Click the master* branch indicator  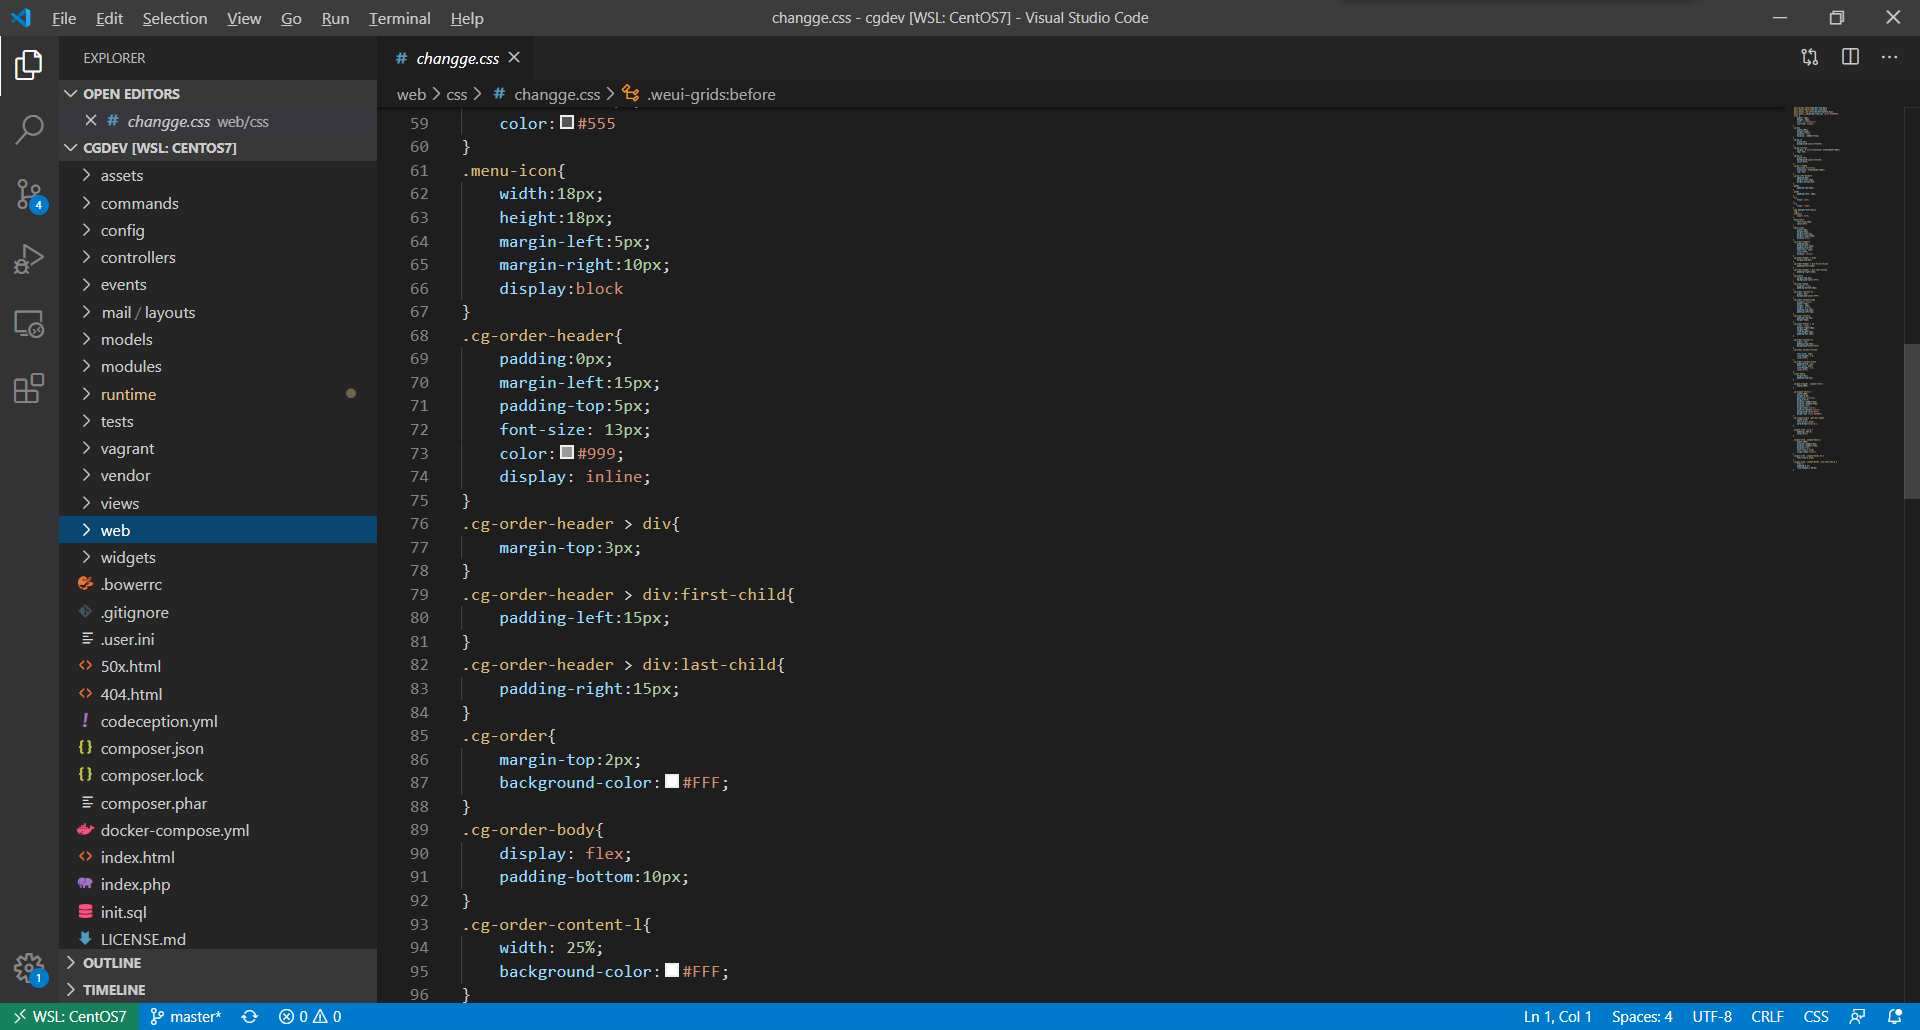coord(186,1016)
